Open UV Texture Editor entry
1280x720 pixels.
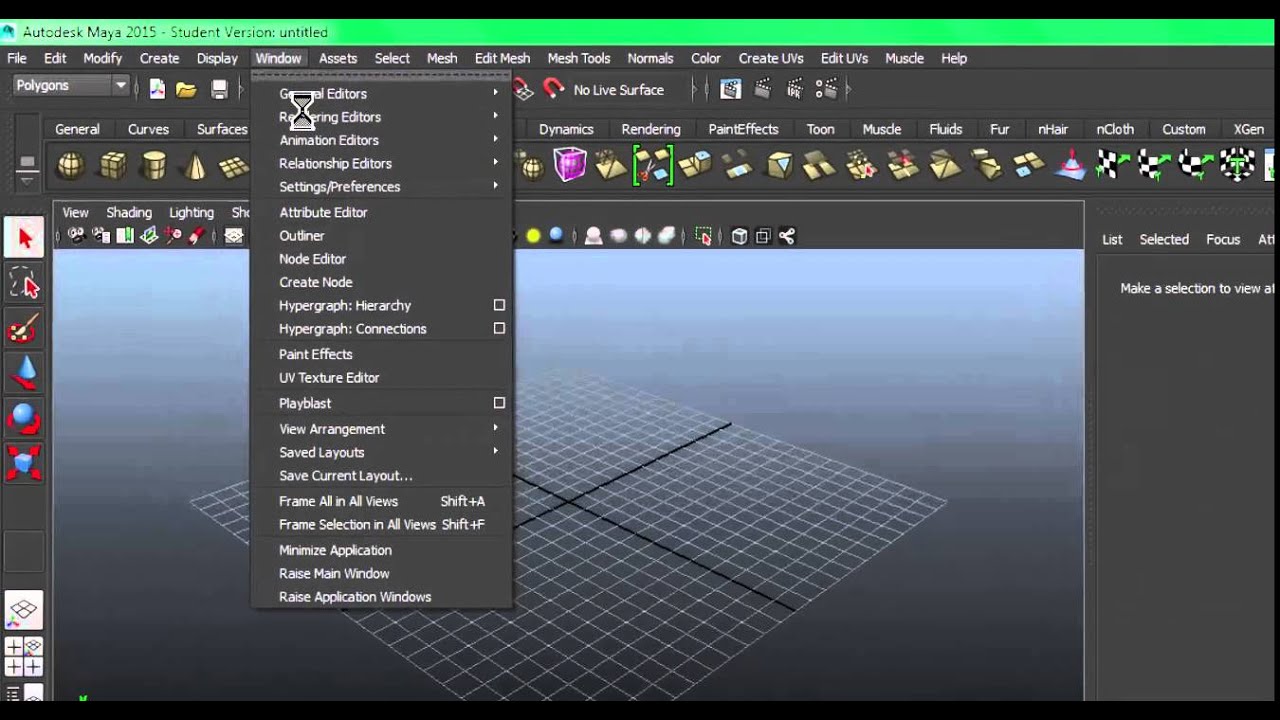[381, 378]
